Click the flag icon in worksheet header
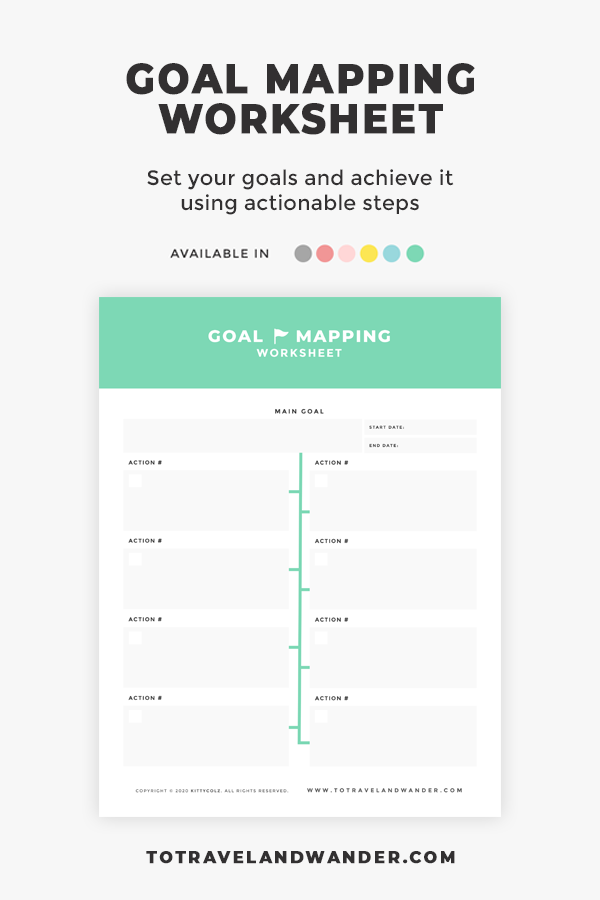The image size is (600, 900). click(280, 335)
